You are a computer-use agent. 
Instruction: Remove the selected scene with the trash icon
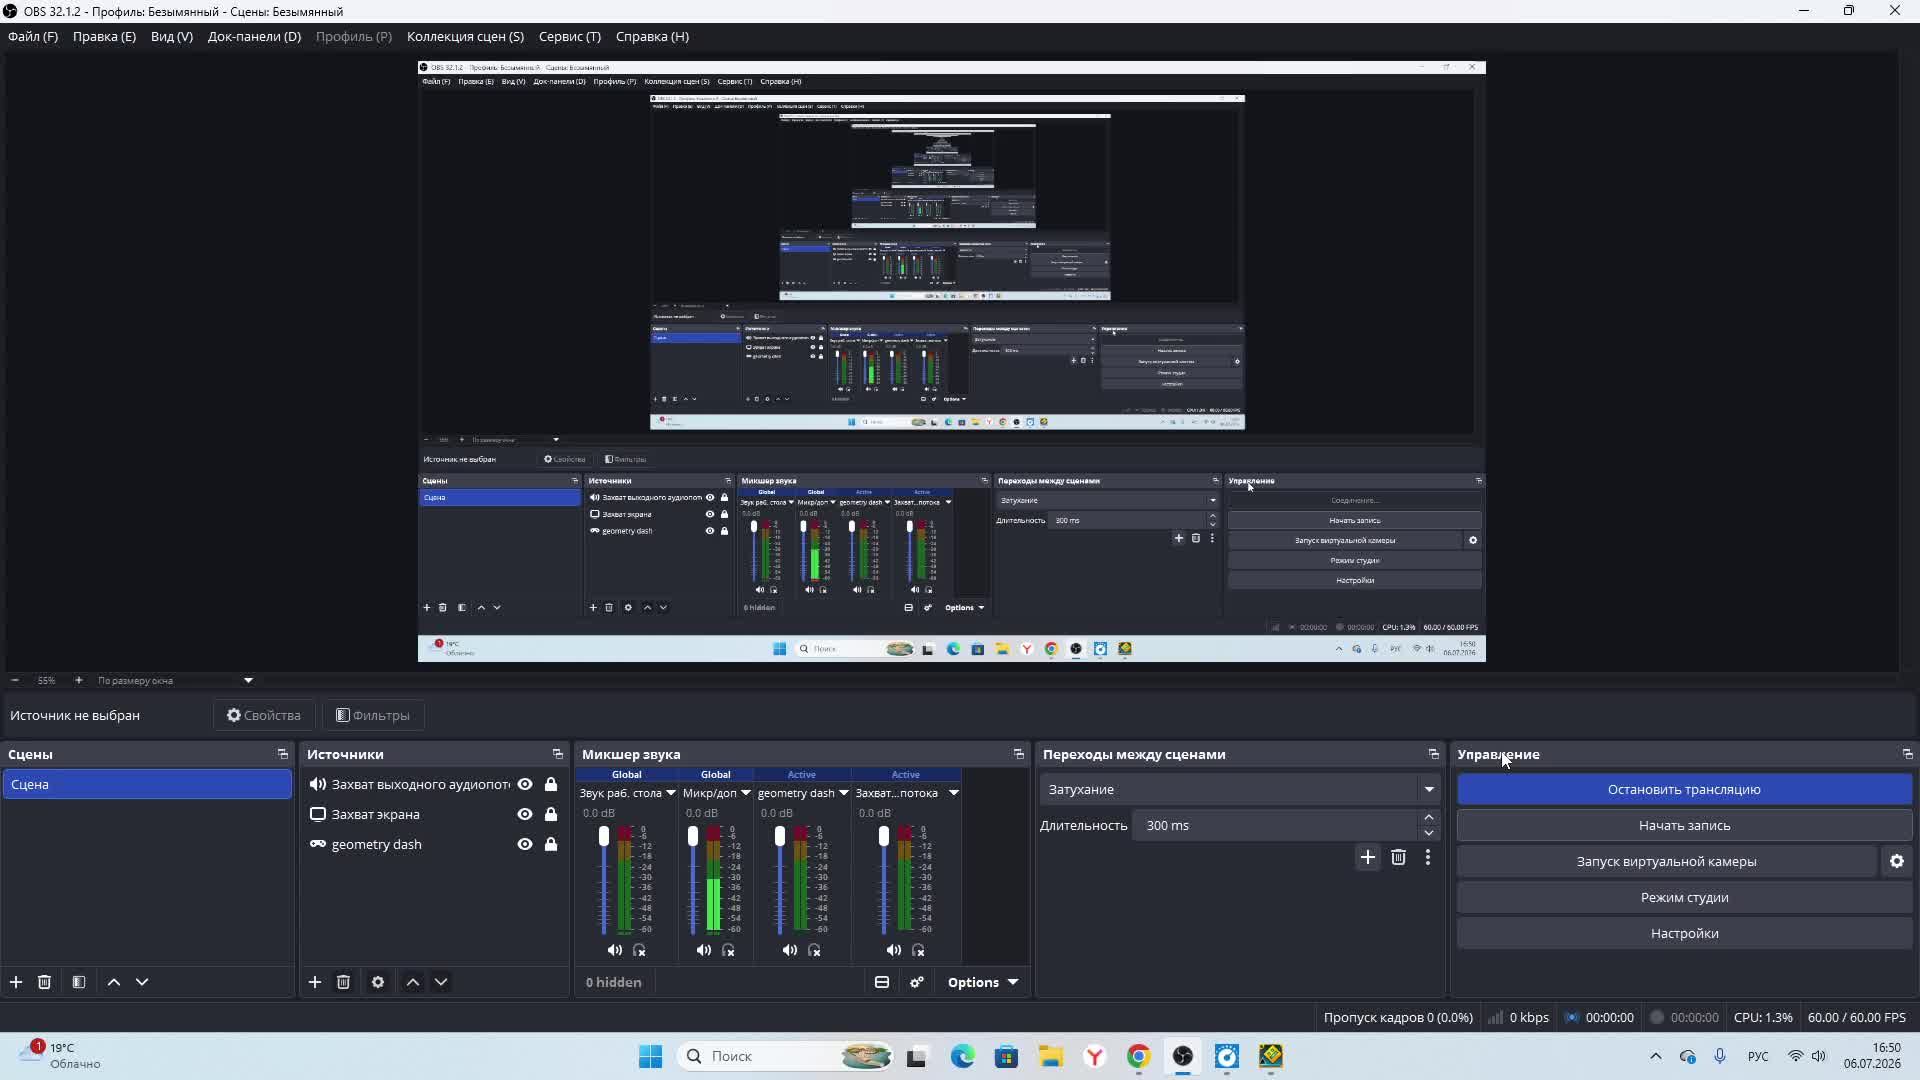pos(44,982)
